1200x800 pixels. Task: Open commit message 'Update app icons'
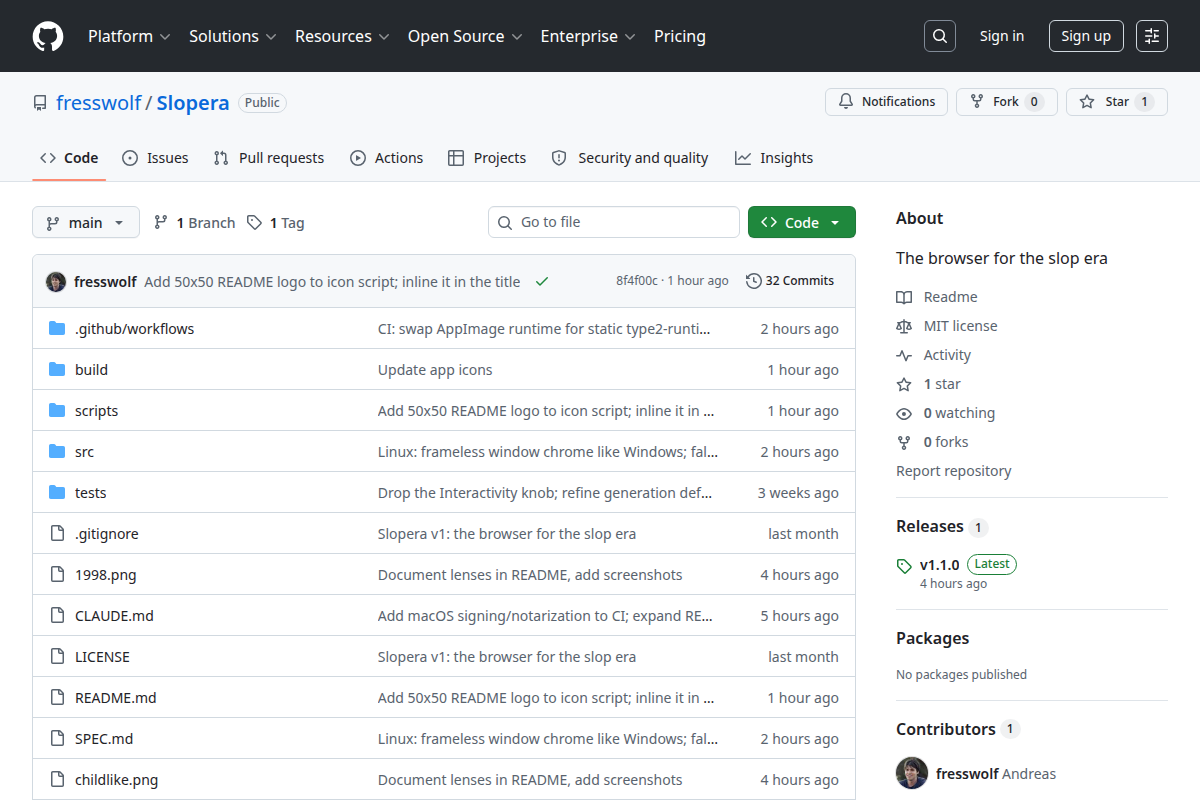coord(435,369)
